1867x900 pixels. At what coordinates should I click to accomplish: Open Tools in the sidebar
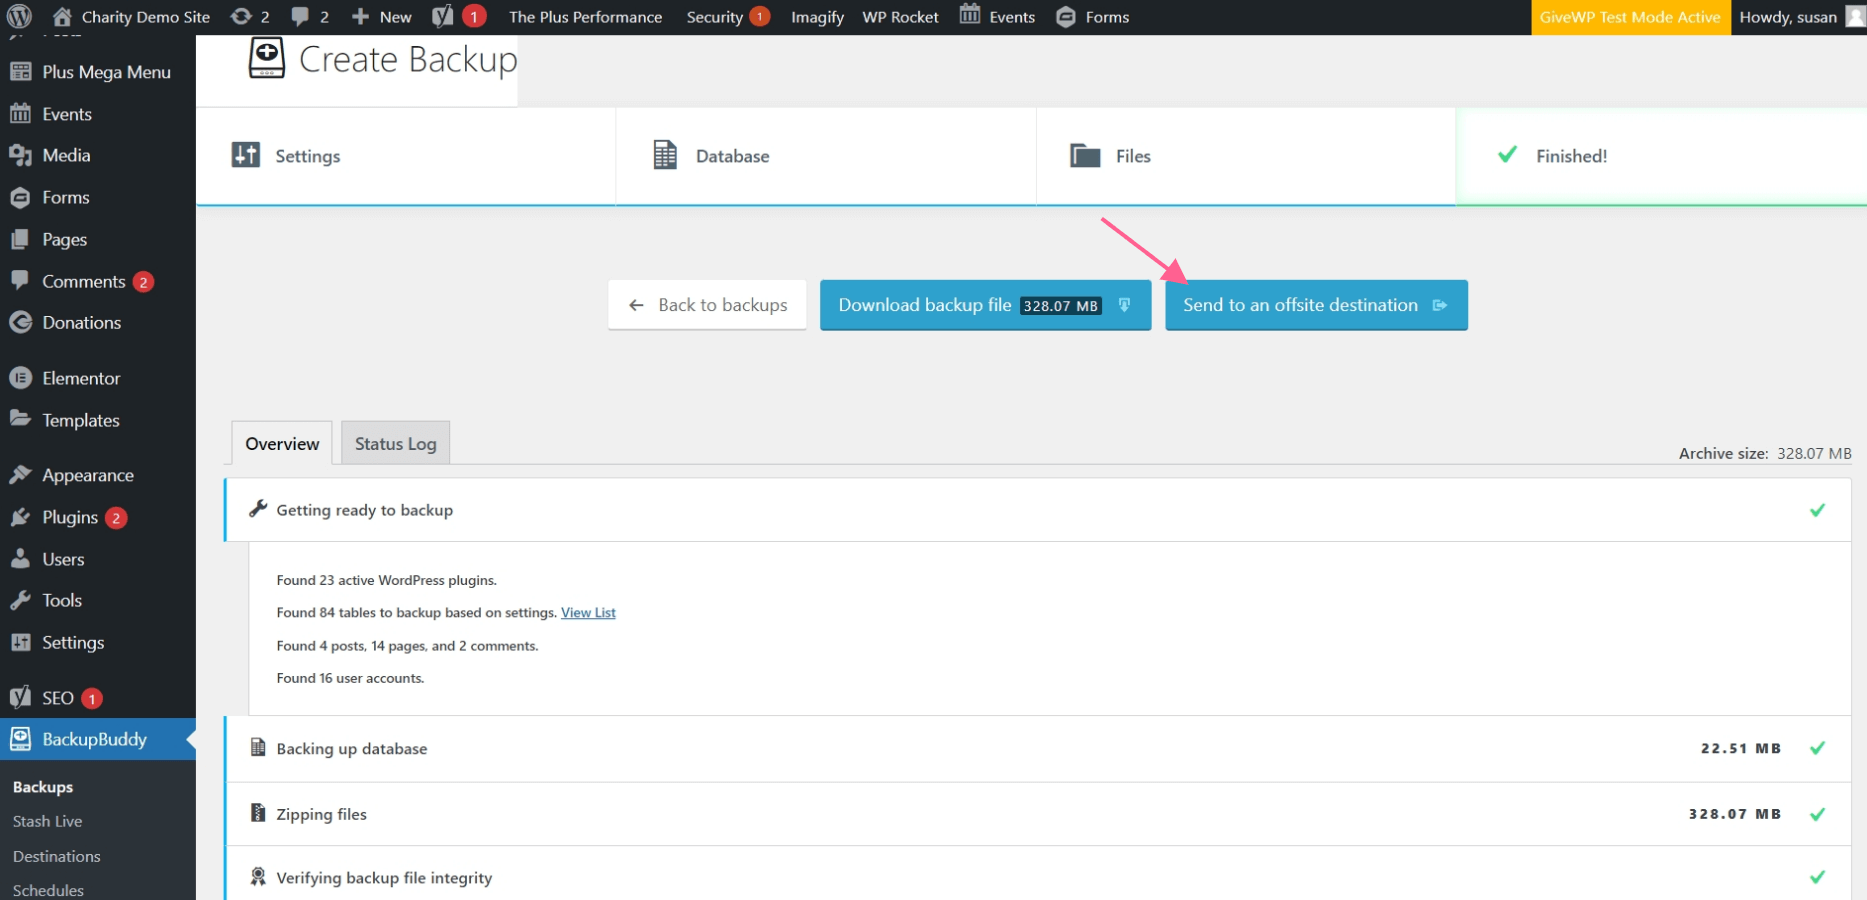(x=98, y=600)
